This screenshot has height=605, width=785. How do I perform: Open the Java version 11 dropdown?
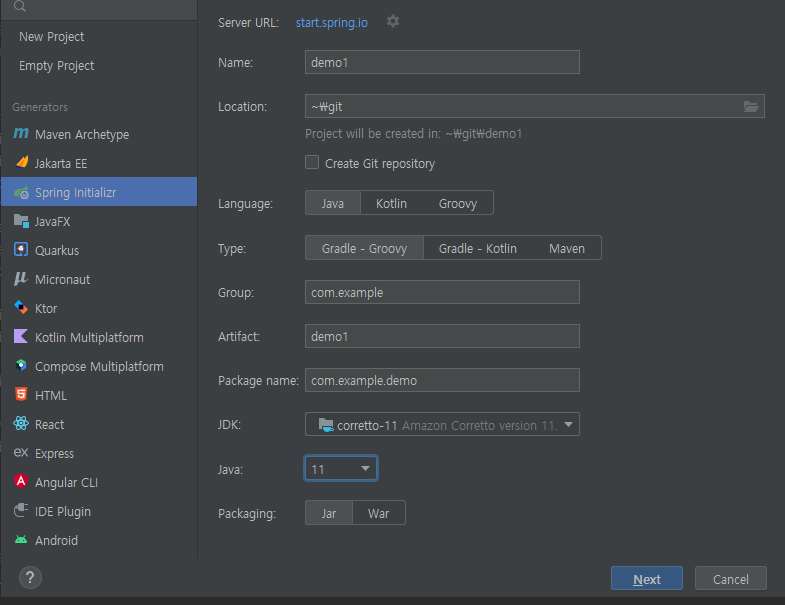[340, 468]
